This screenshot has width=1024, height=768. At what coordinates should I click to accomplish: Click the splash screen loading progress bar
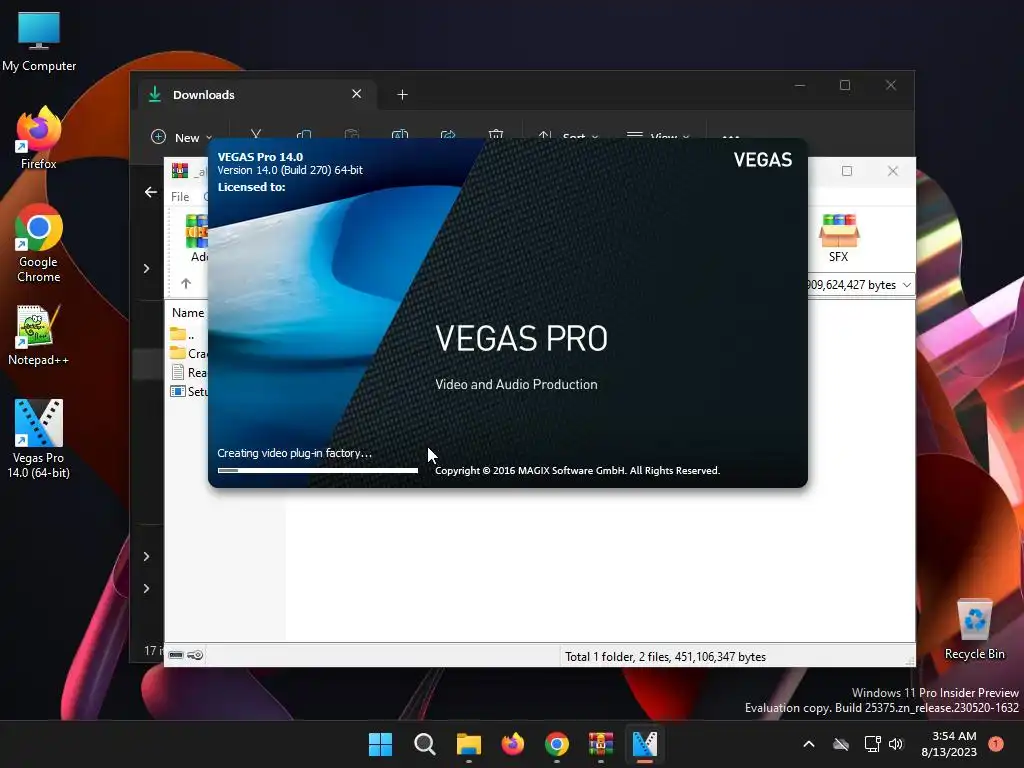(x=318, y=470)
